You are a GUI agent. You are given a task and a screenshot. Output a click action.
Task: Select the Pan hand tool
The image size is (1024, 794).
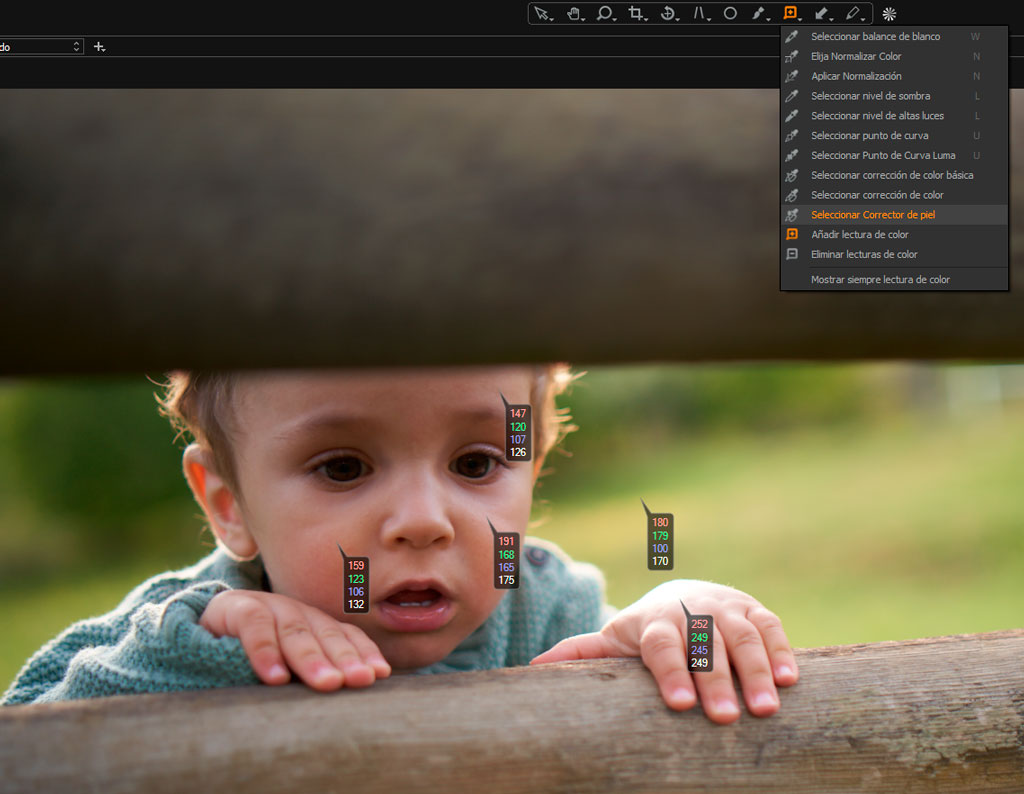click(x=573, y=14)
